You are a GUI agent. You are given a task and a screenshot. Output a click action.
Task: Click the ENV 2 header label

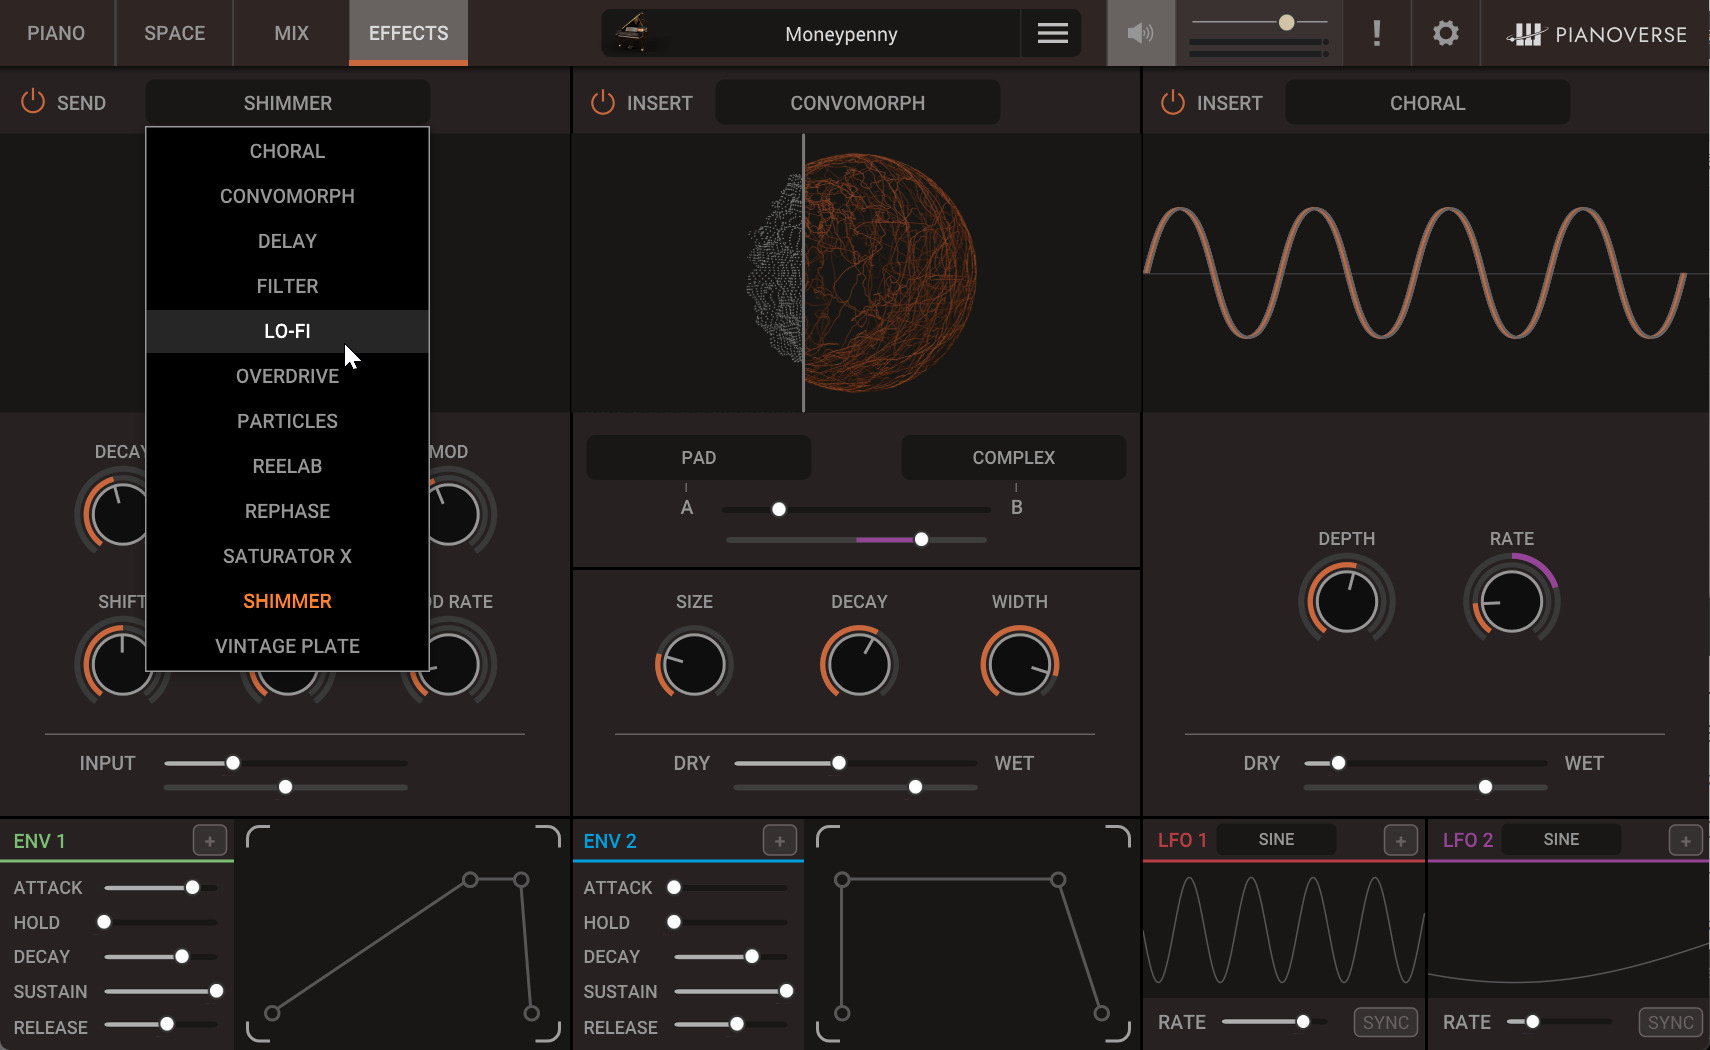coord(610,841)
